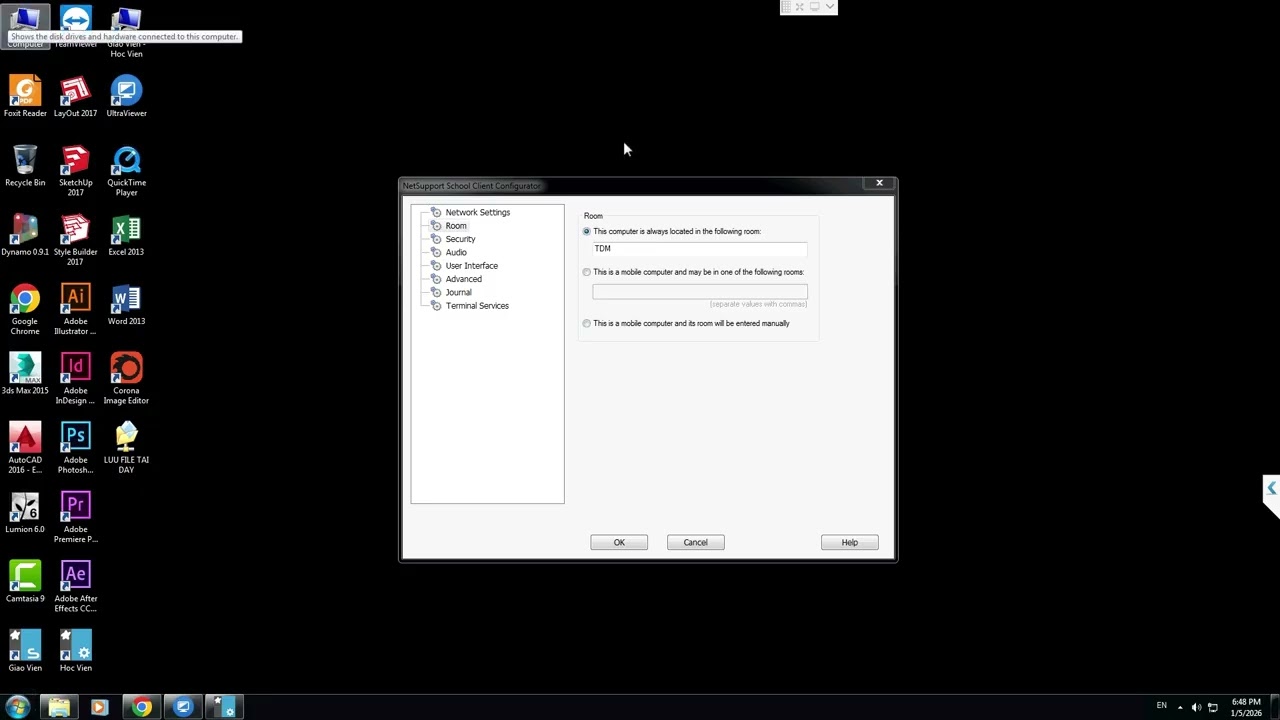This screenshot has width=1280, height=720.
Task: Choose 'mobile computer may be in following rooms' option
Action: (x=587, y=272)
